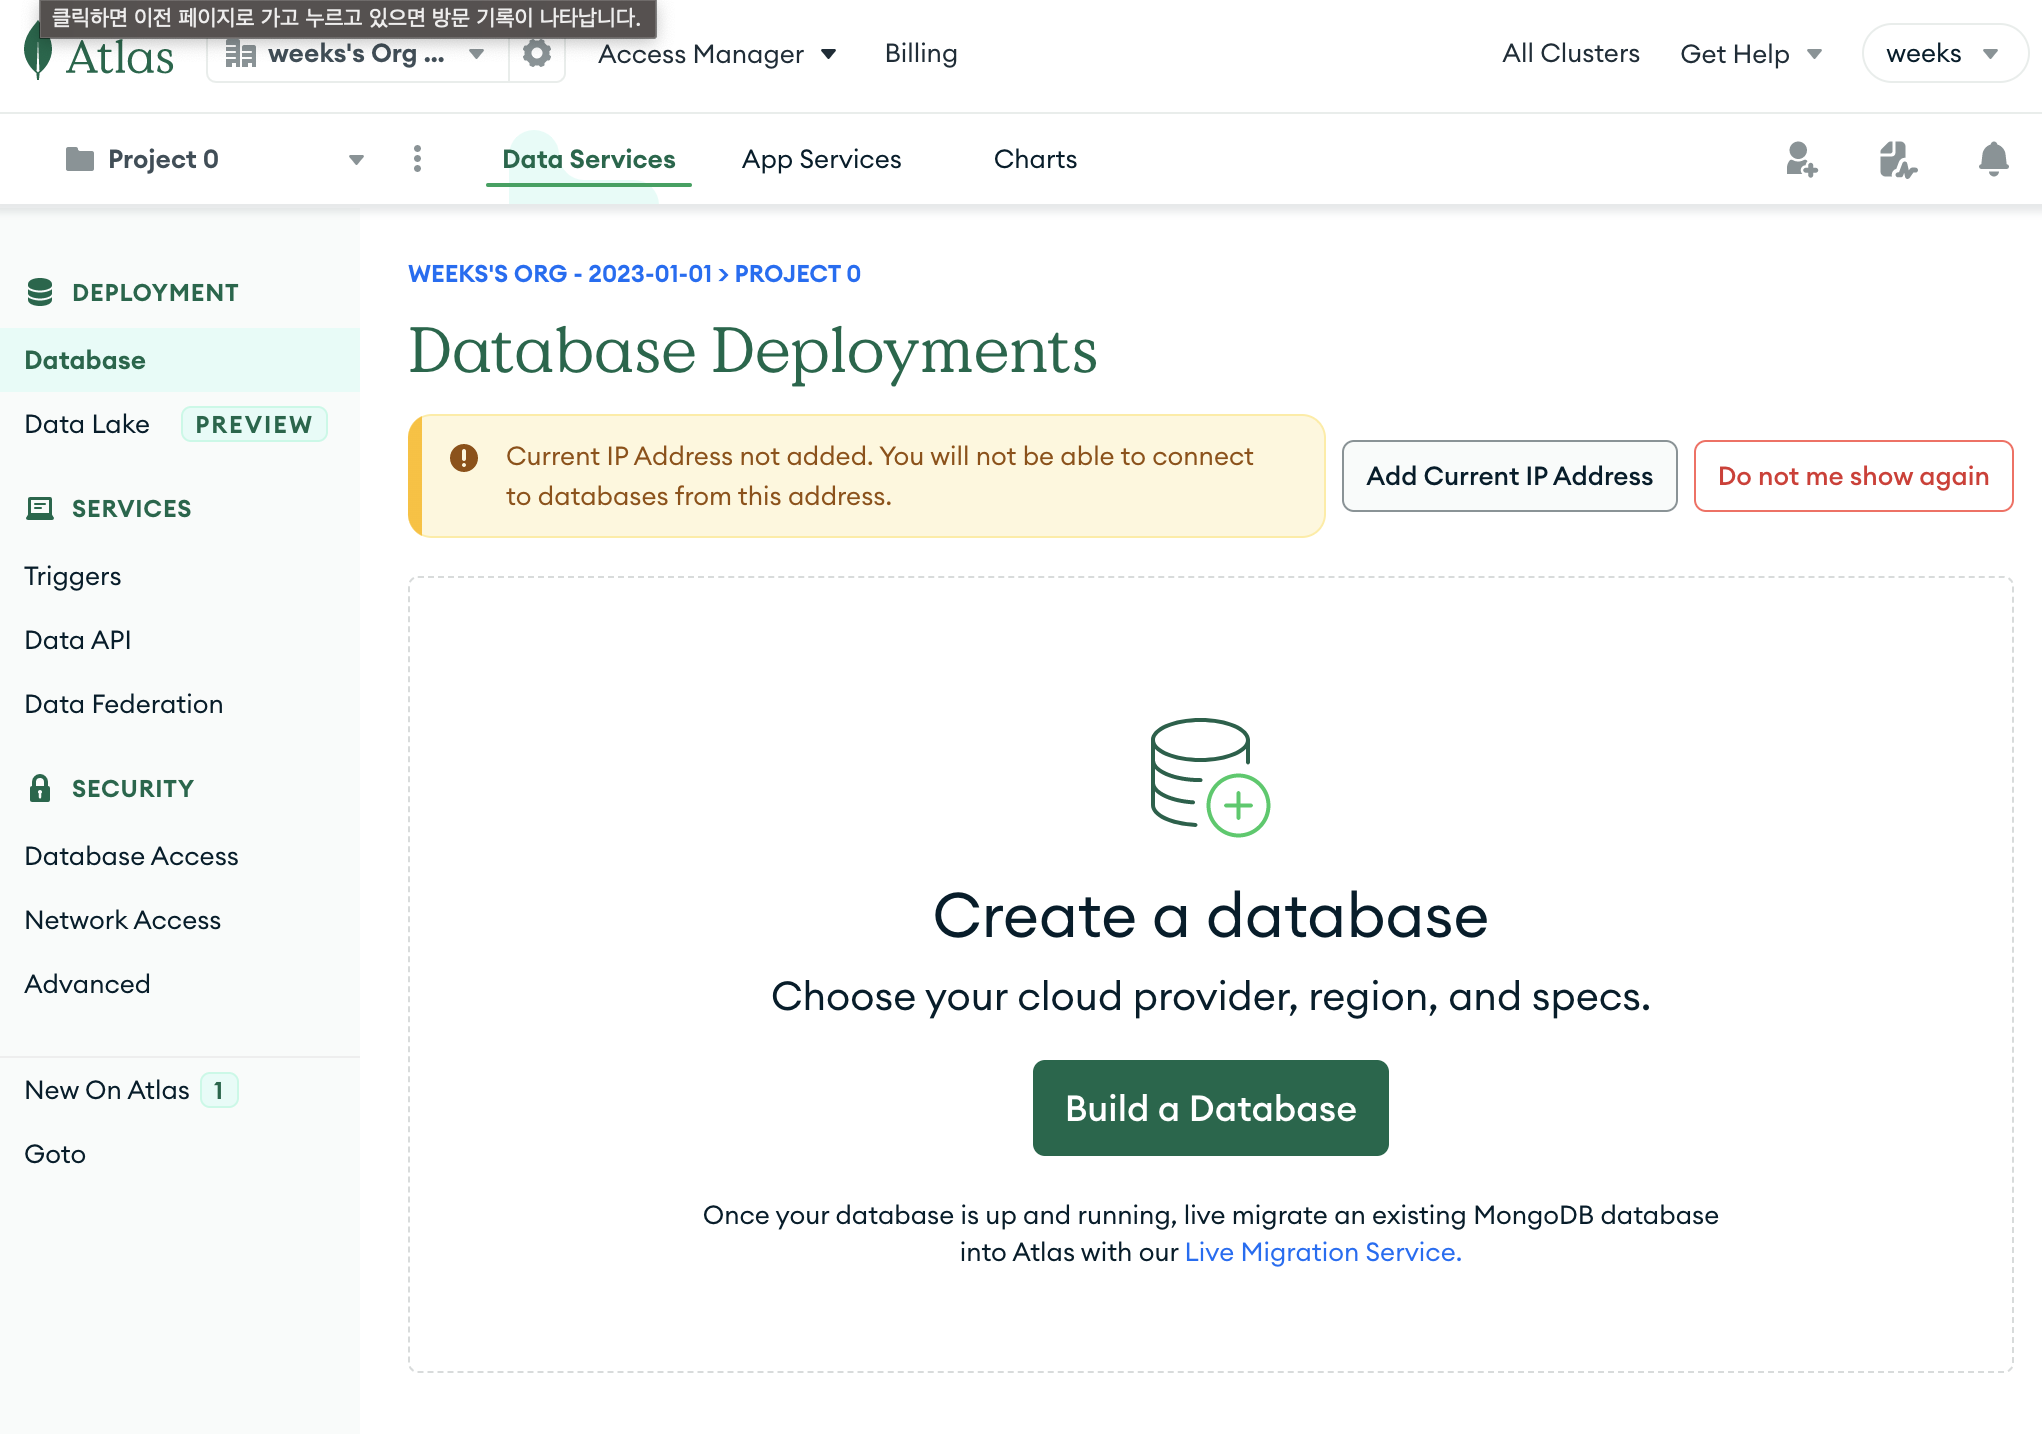Switch to the Charts tab

click(x=1036, y=159)
